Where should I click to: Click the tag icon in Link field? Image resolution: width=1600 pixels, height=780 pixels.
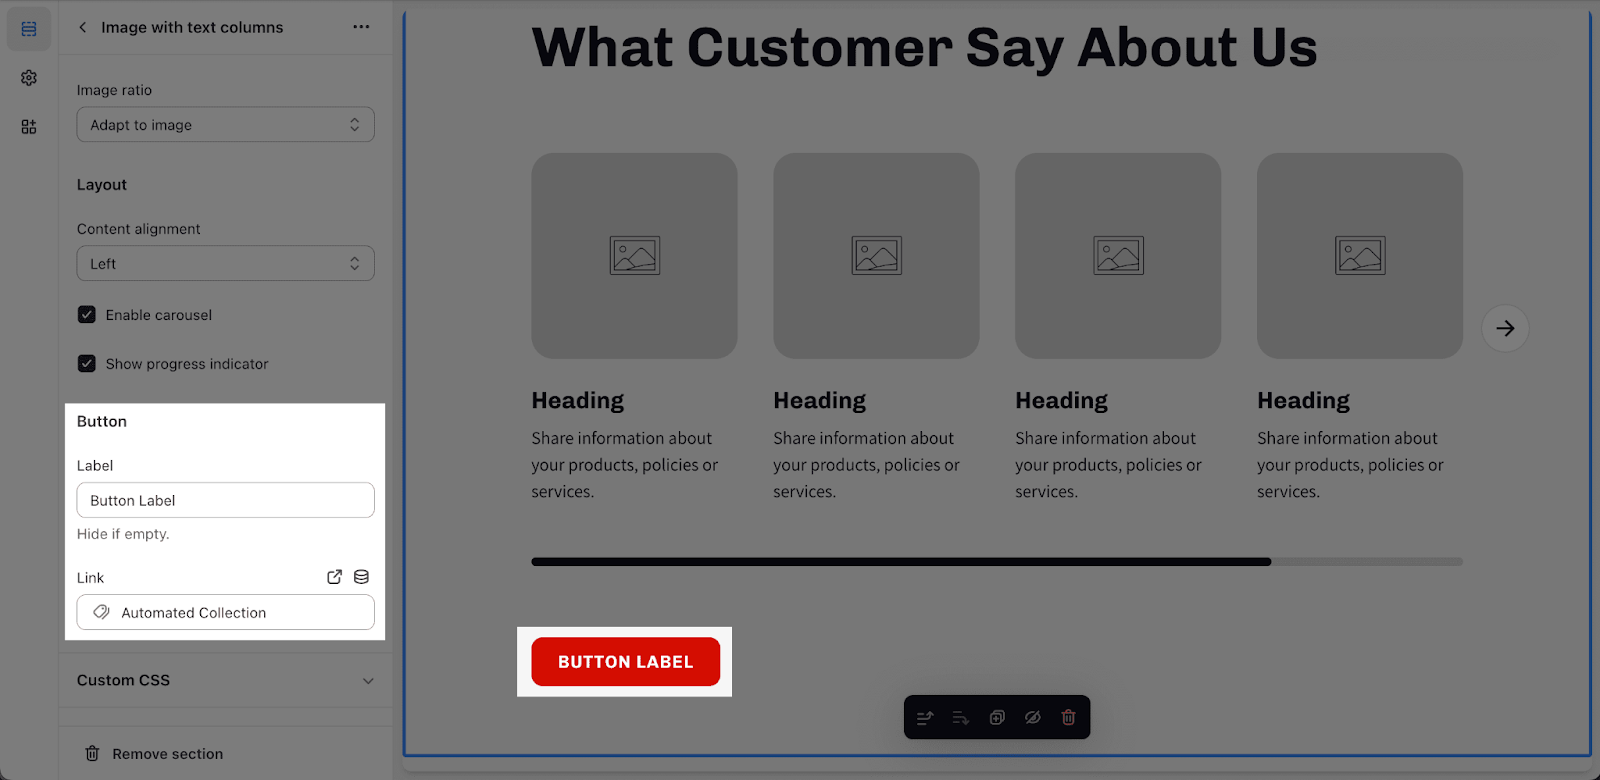(101, 612)
